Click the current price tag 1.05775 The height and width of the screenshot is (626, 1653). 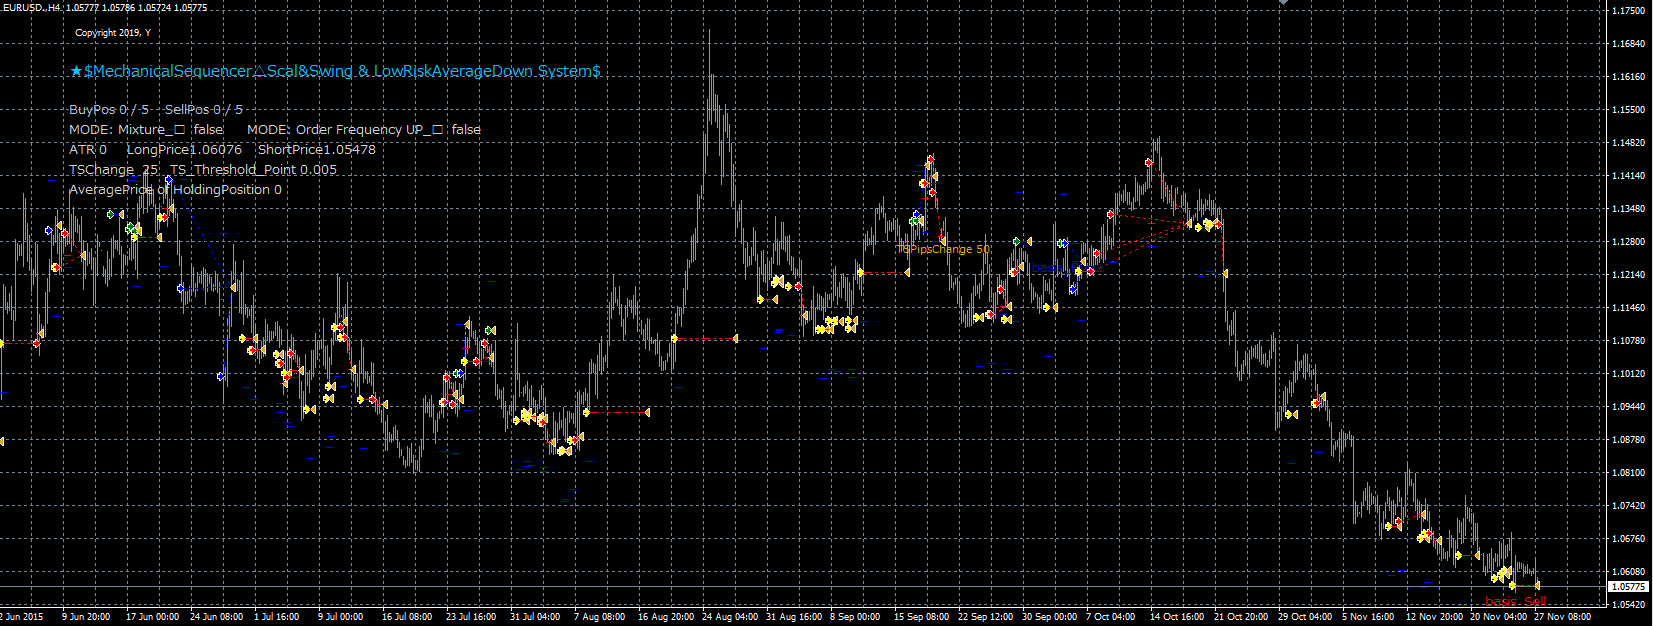click(x=1629, y=587)
